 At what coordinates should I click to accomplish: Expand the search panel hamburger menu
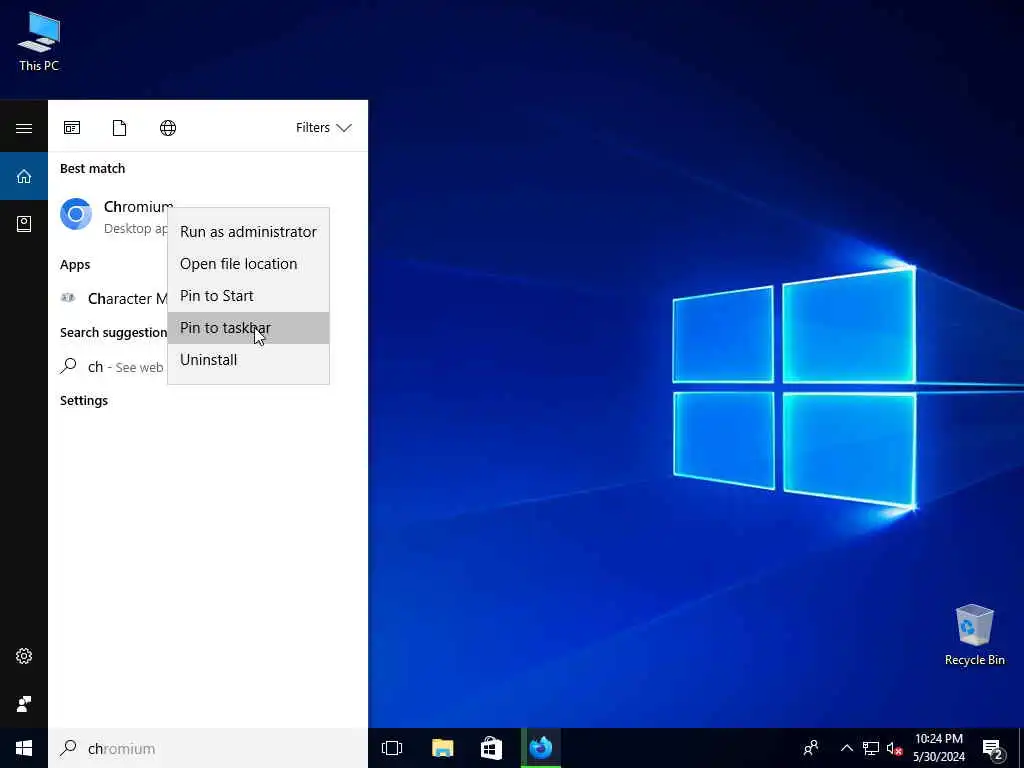click(24, 128)
